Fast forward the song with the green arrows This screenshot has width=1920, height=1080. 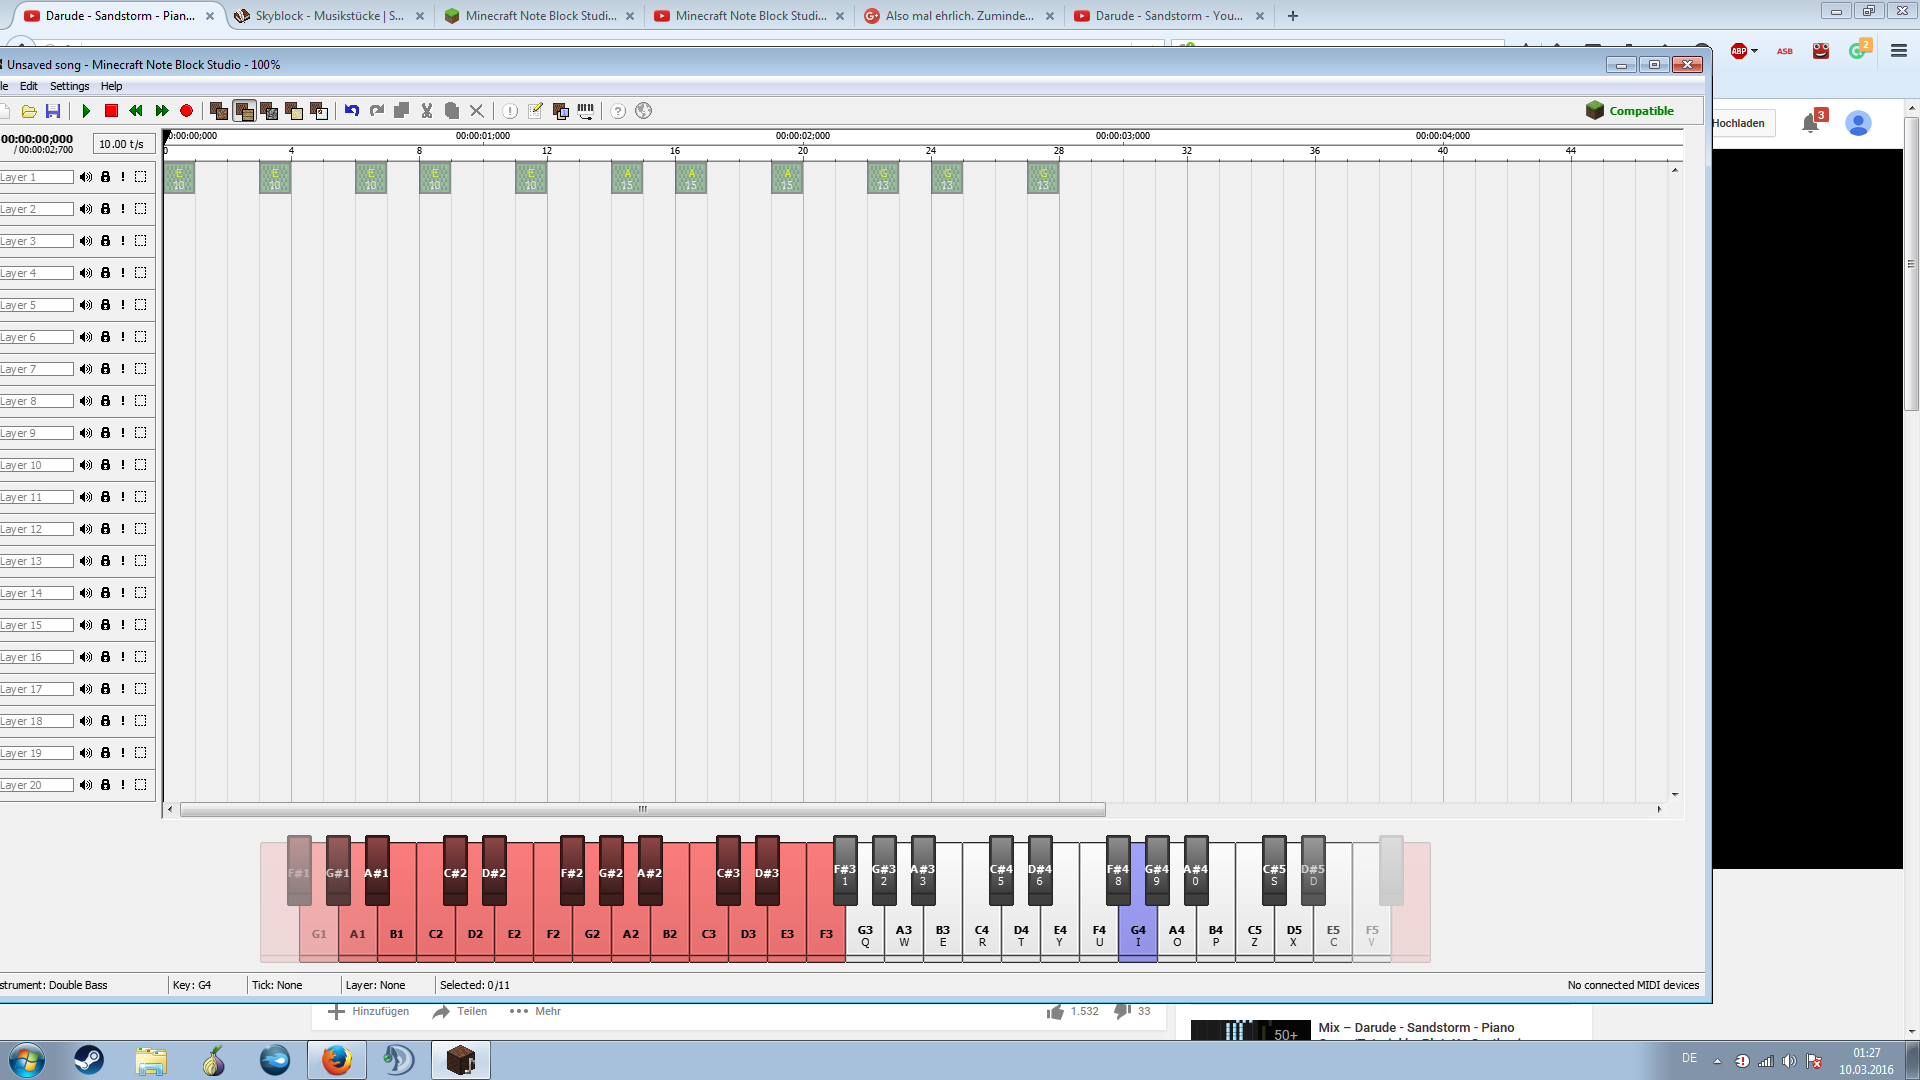click(161, 111)
